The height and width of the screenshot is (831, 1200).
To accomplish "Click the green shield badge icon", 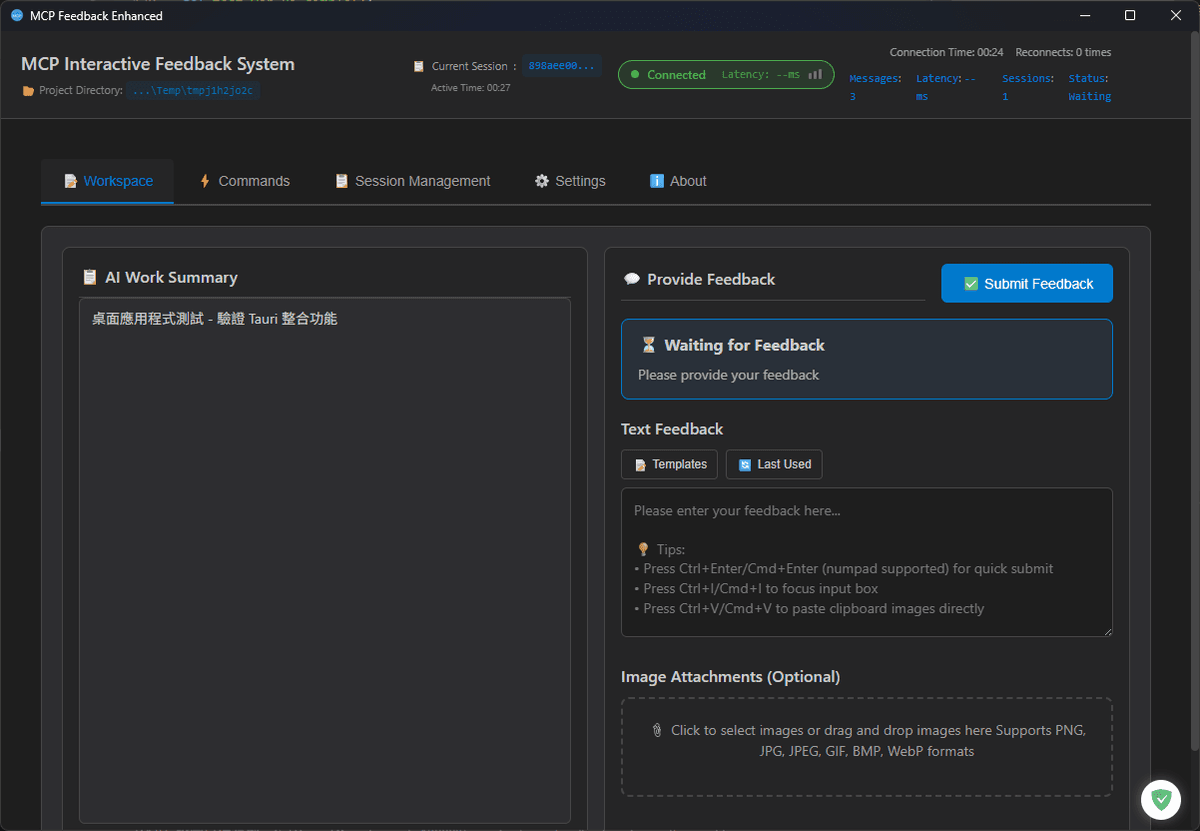I will (x=1161, y=800).
